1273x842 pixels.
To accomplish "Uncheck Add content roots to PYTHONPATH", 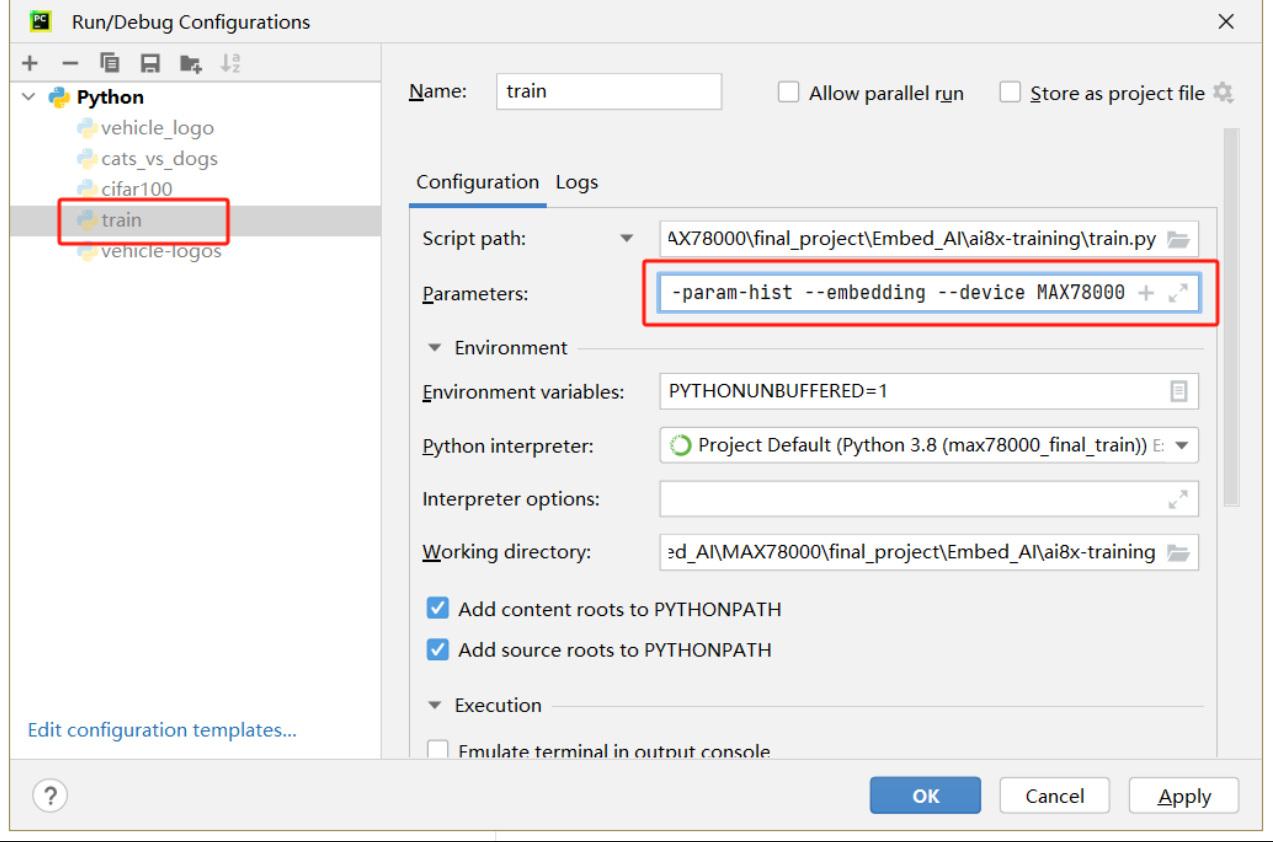I will click(438, 609).
